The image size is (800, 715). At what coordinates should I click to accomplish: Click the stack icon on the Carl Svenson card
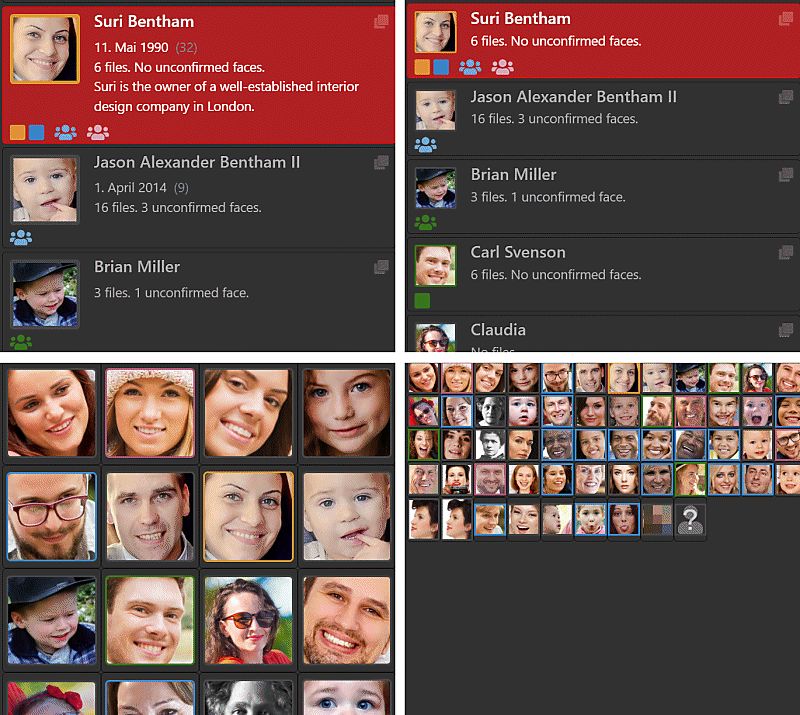[x=786, y=252]
